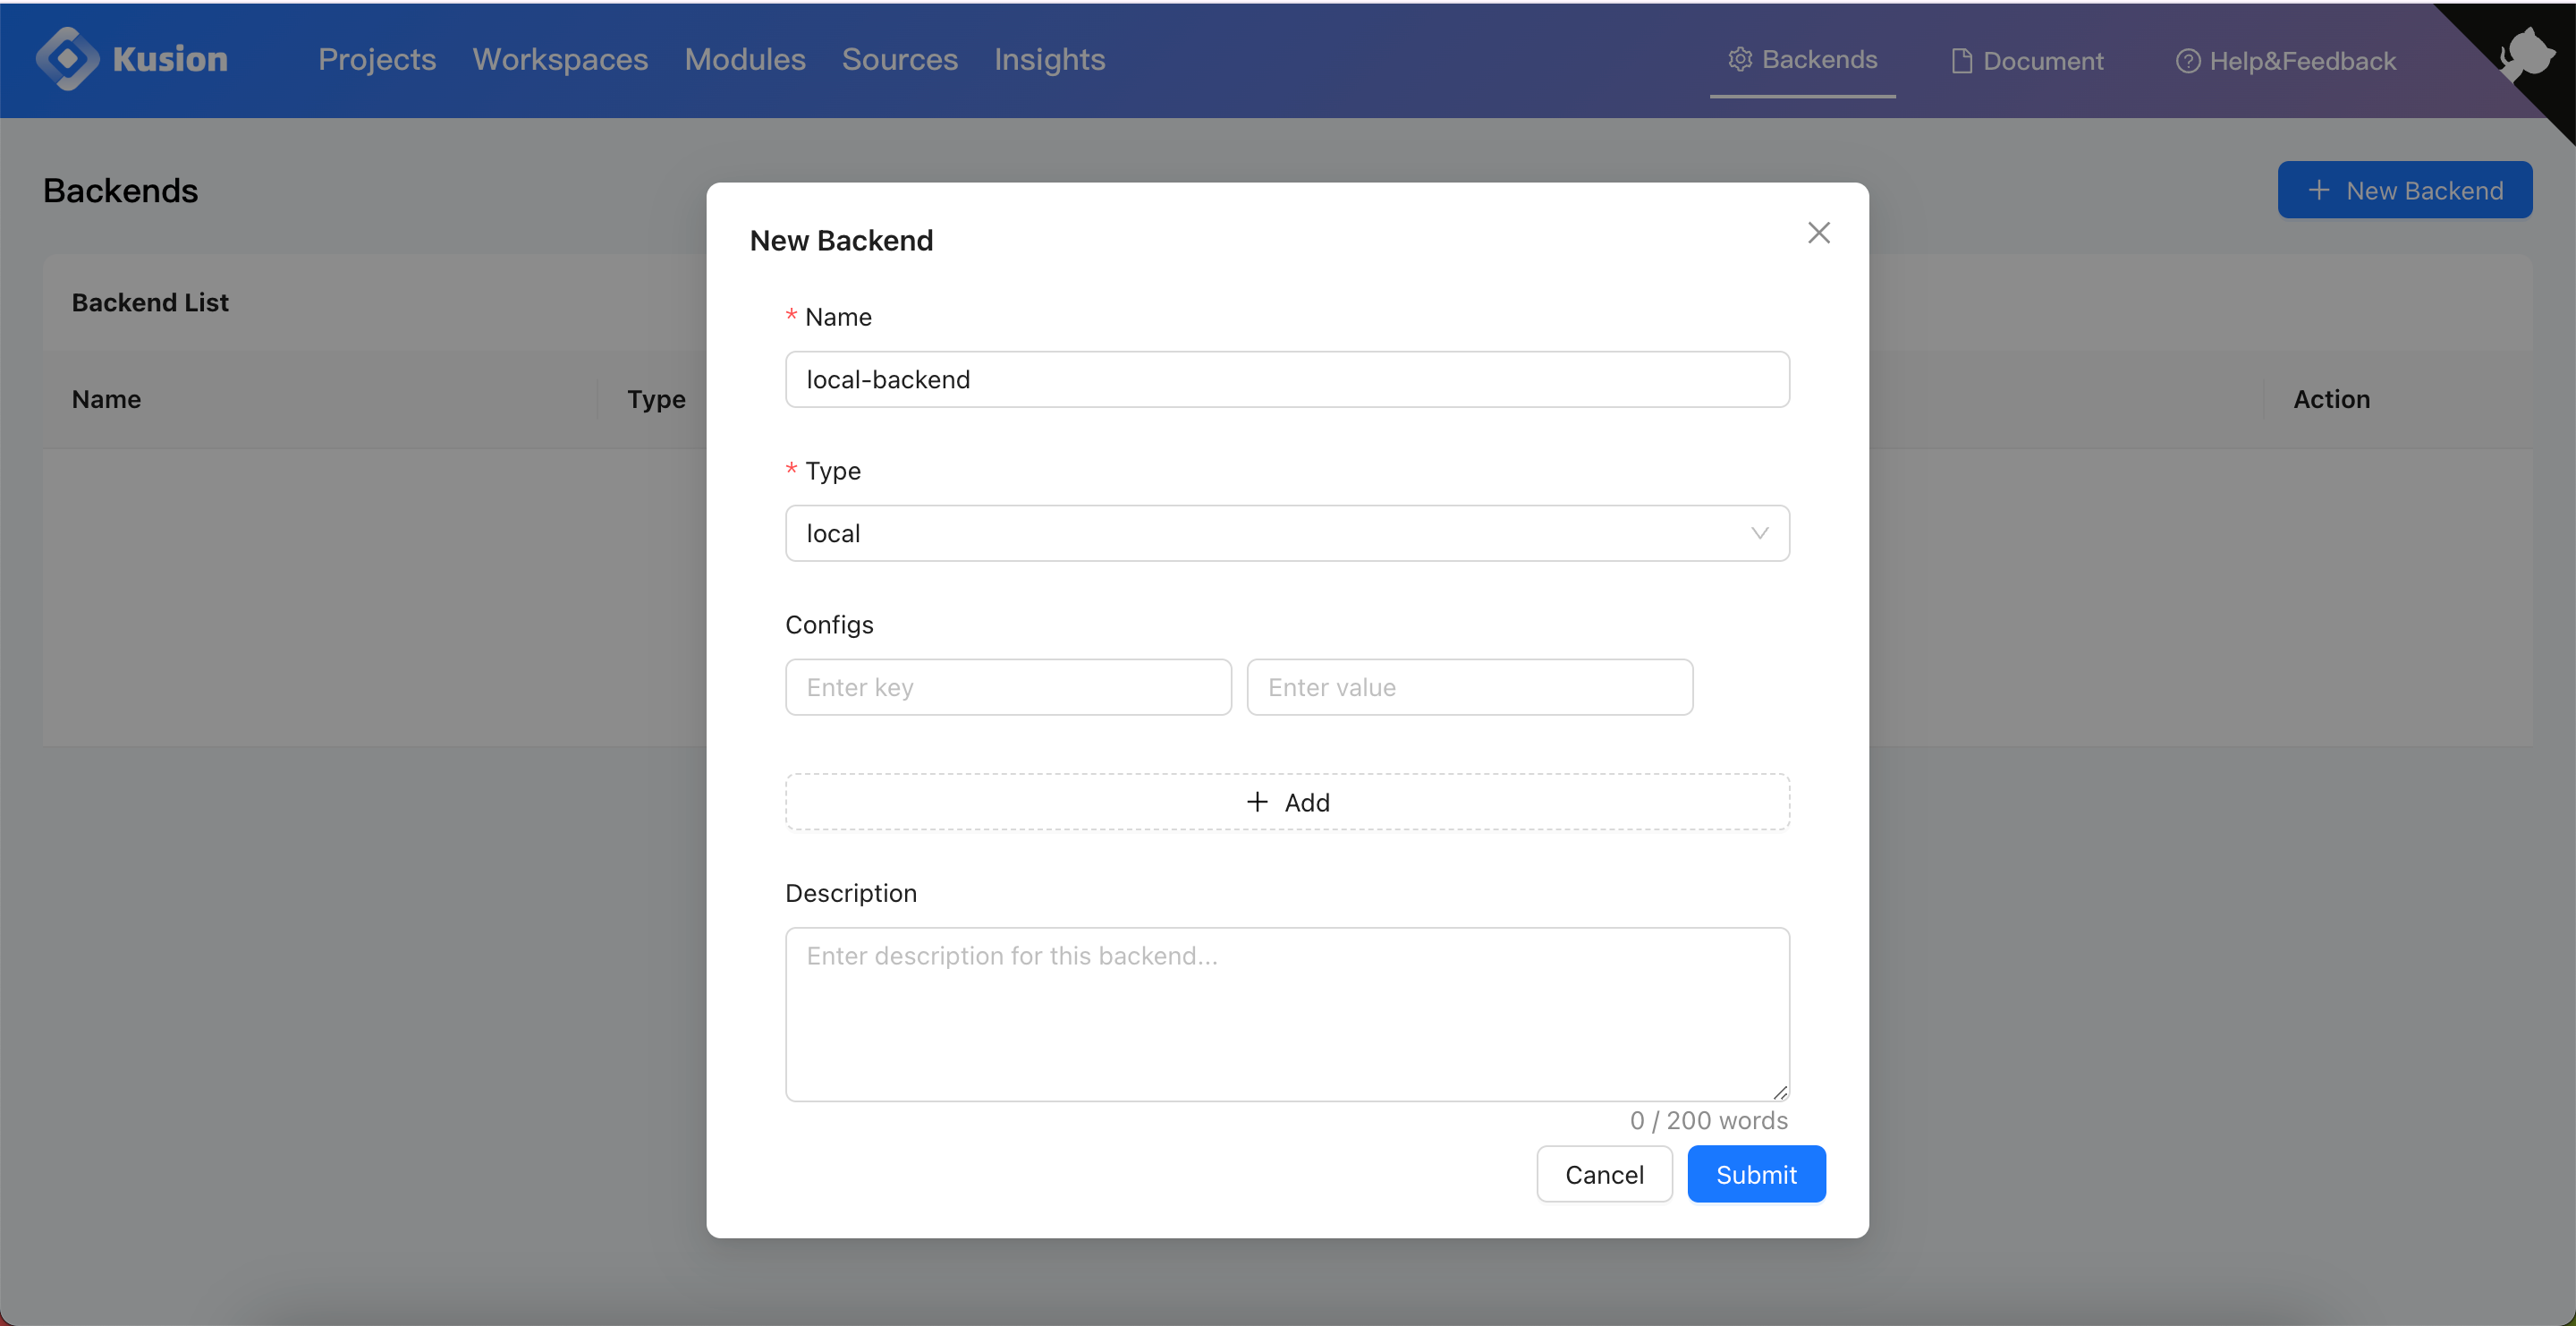Open the Insights section
Screen dimensions: 2576x1326
pos(1049,59)
